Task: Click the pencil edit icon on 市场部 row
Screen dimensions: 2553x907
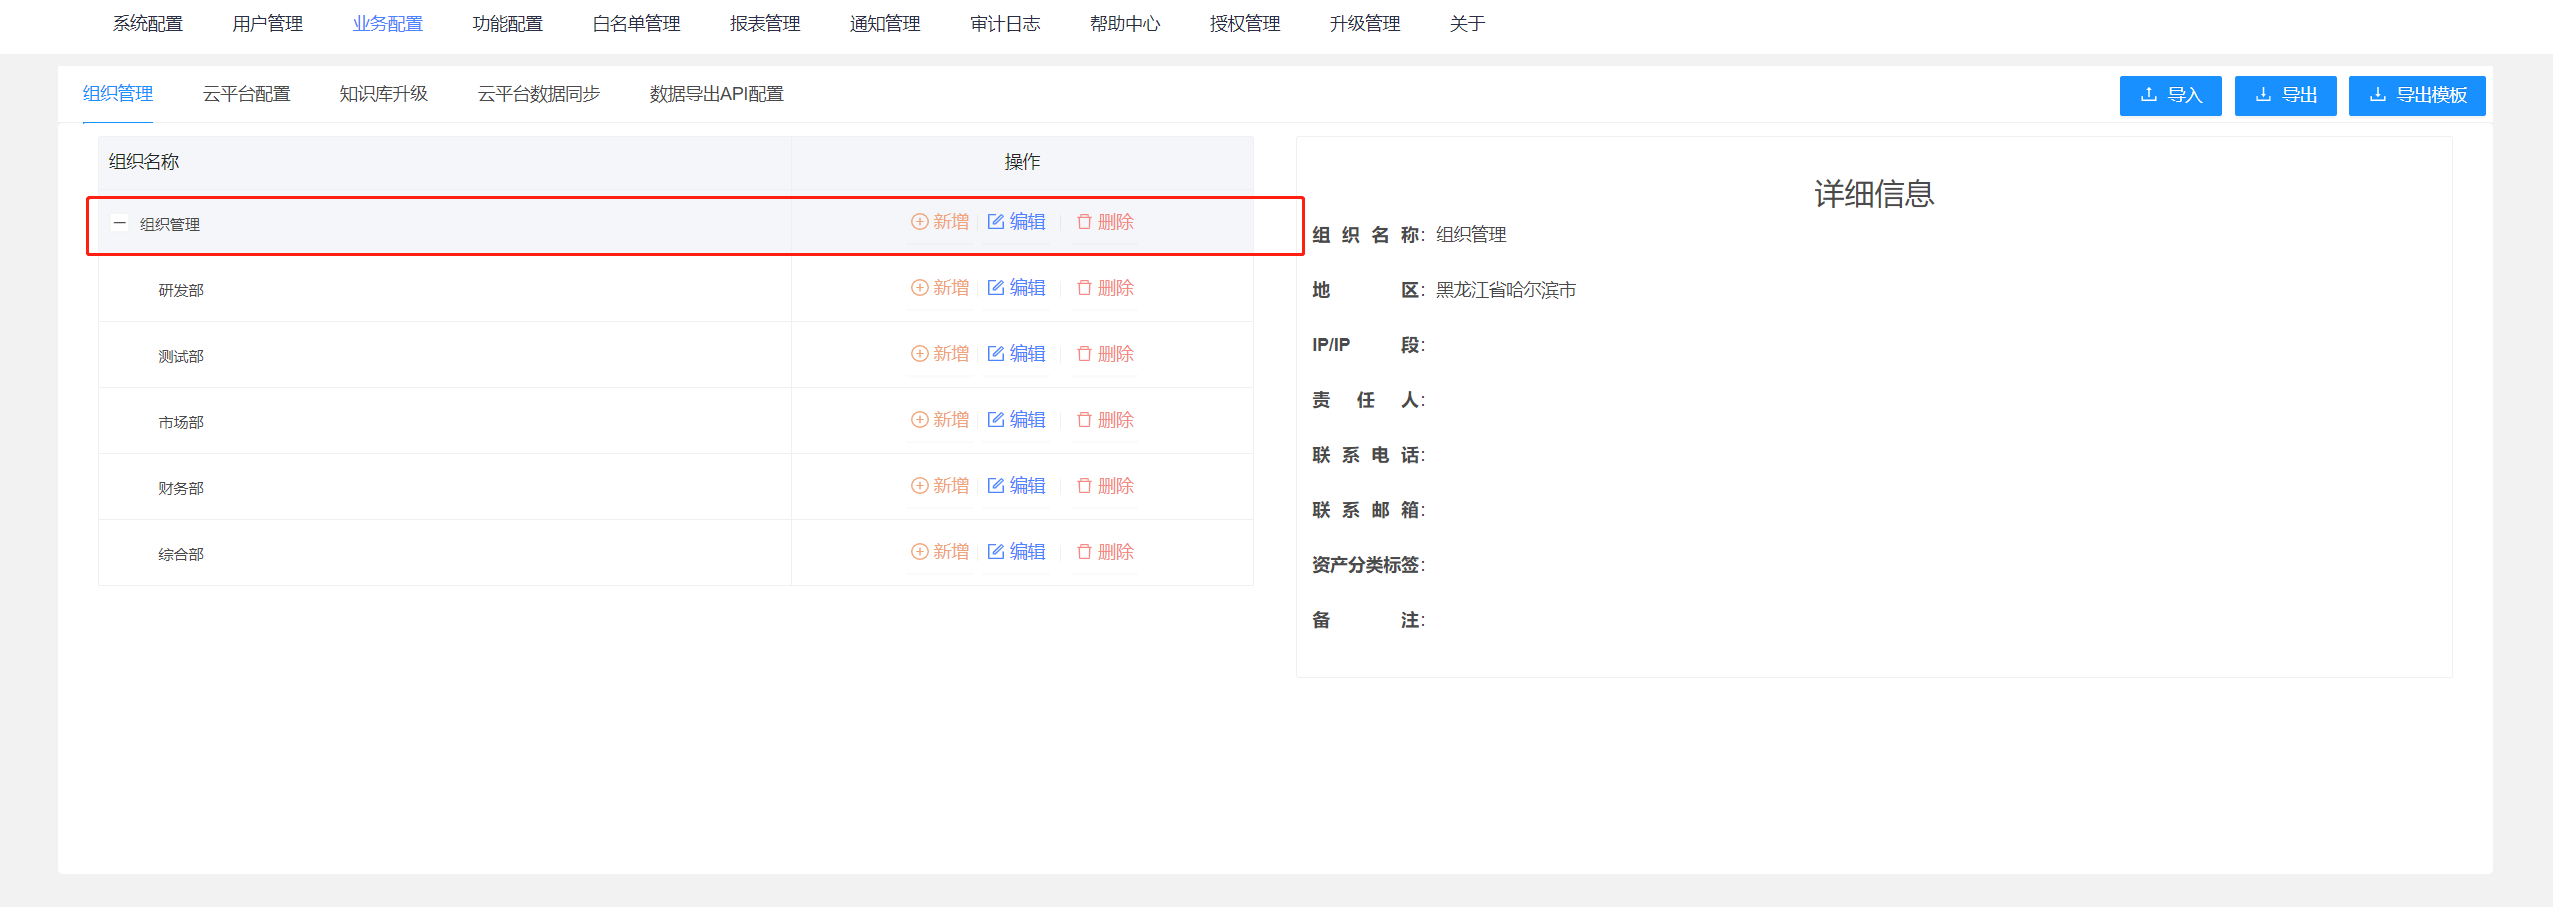Action: point(996,419)
